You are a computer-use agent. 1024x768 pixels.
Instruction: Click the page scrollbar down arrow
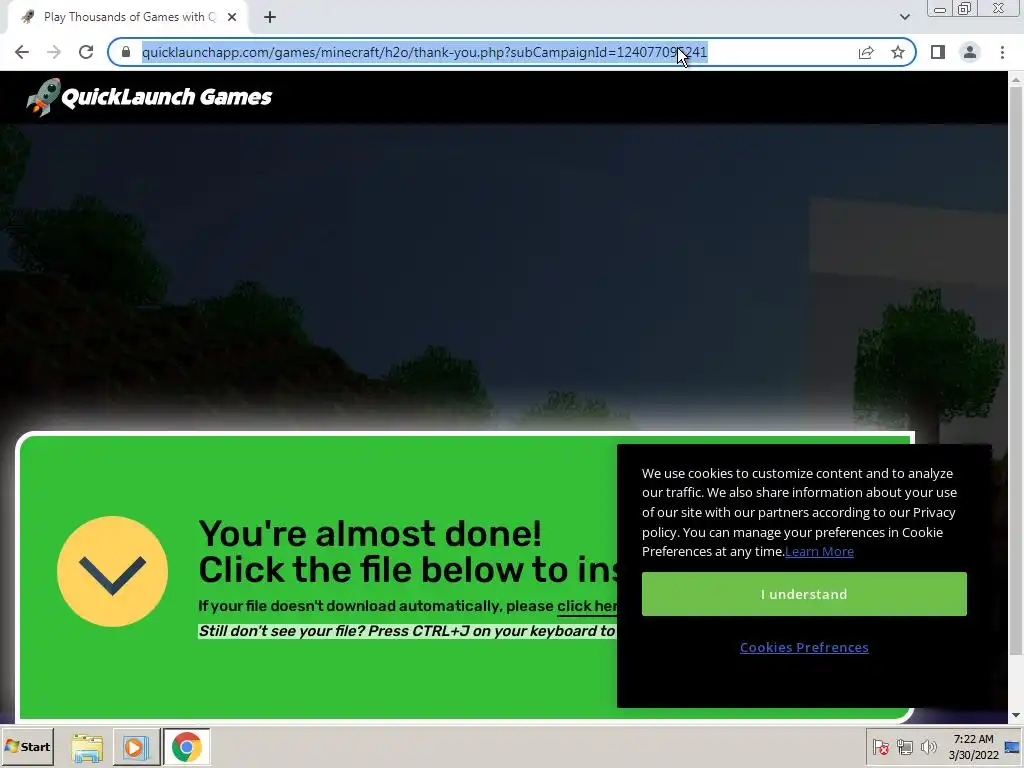coord(1016,716)
